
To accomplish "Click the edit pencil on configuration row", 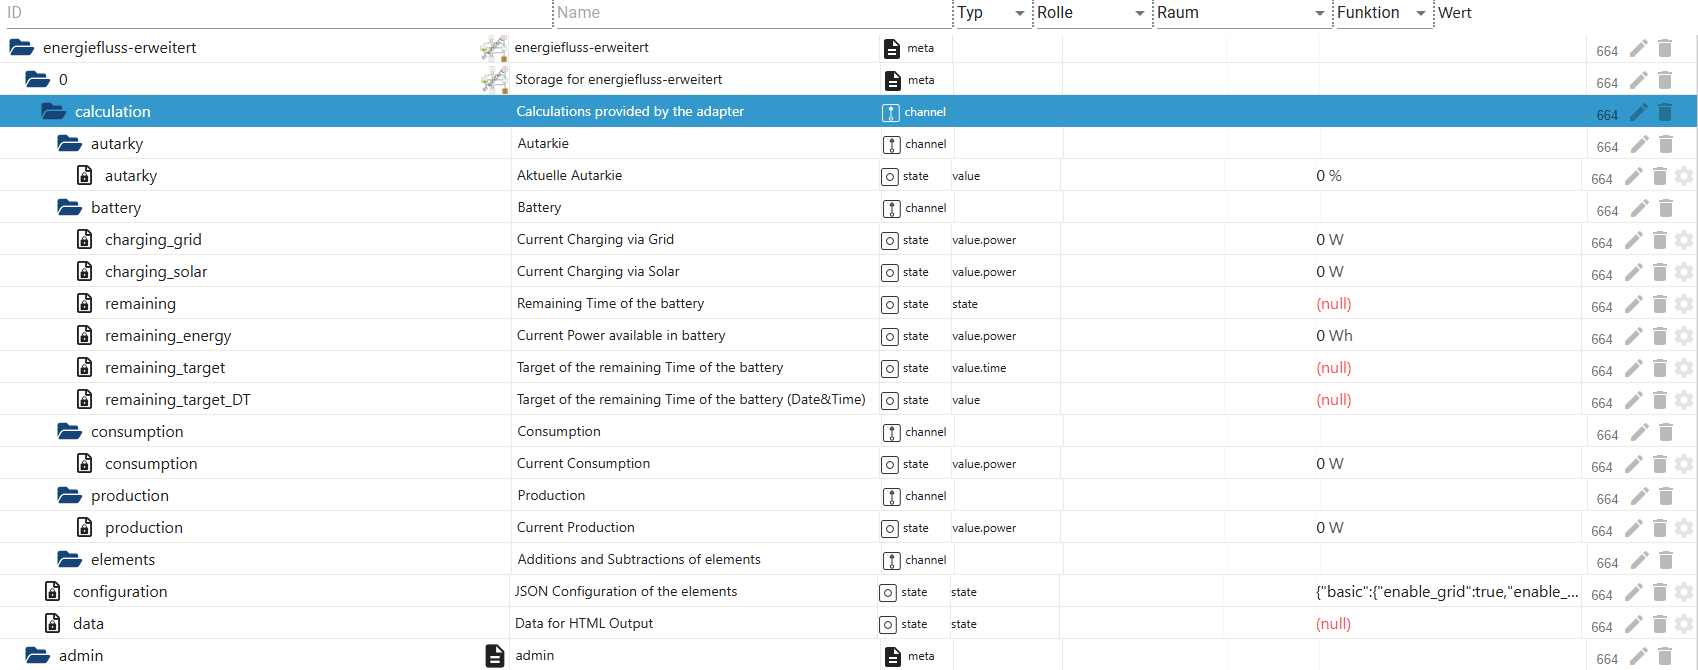I will click(1633, 592).
